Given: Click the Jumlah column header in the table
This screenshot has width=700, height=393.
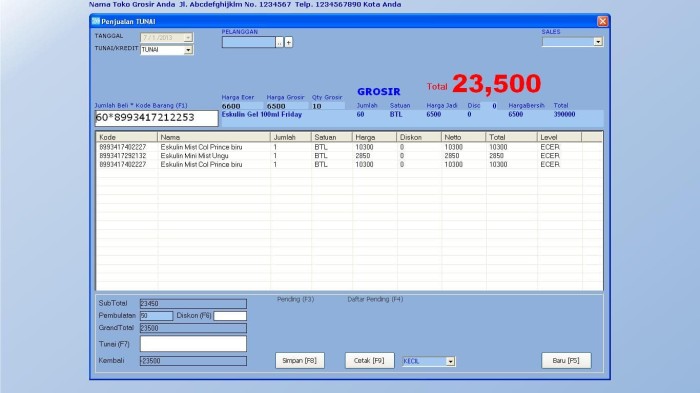Looking at the screenshot, I should click(x=291, y=137).
